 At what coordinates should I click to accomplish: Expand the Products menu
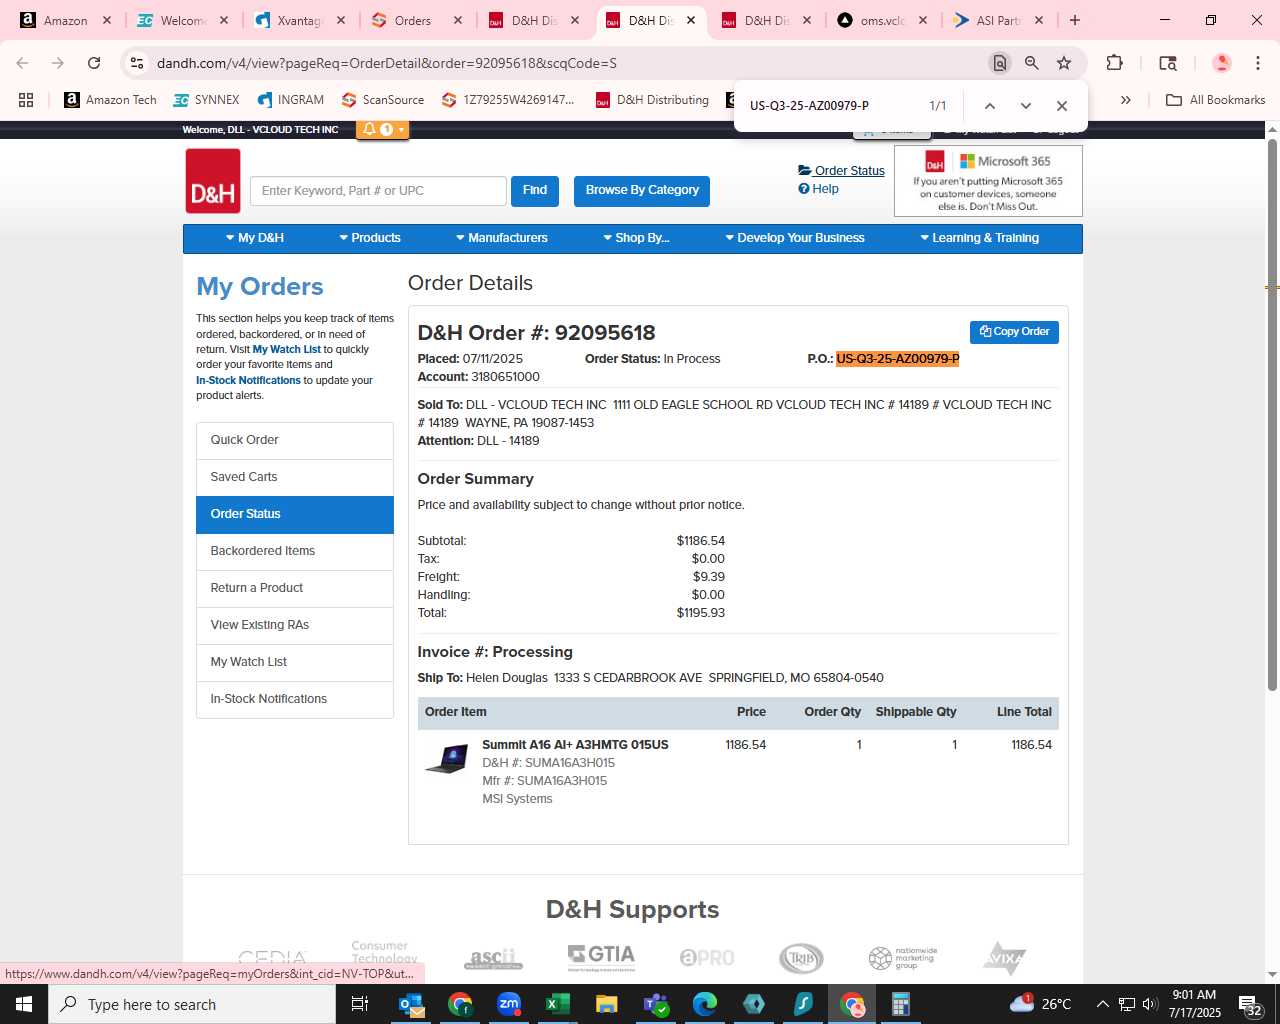click(x=370, y=238)
